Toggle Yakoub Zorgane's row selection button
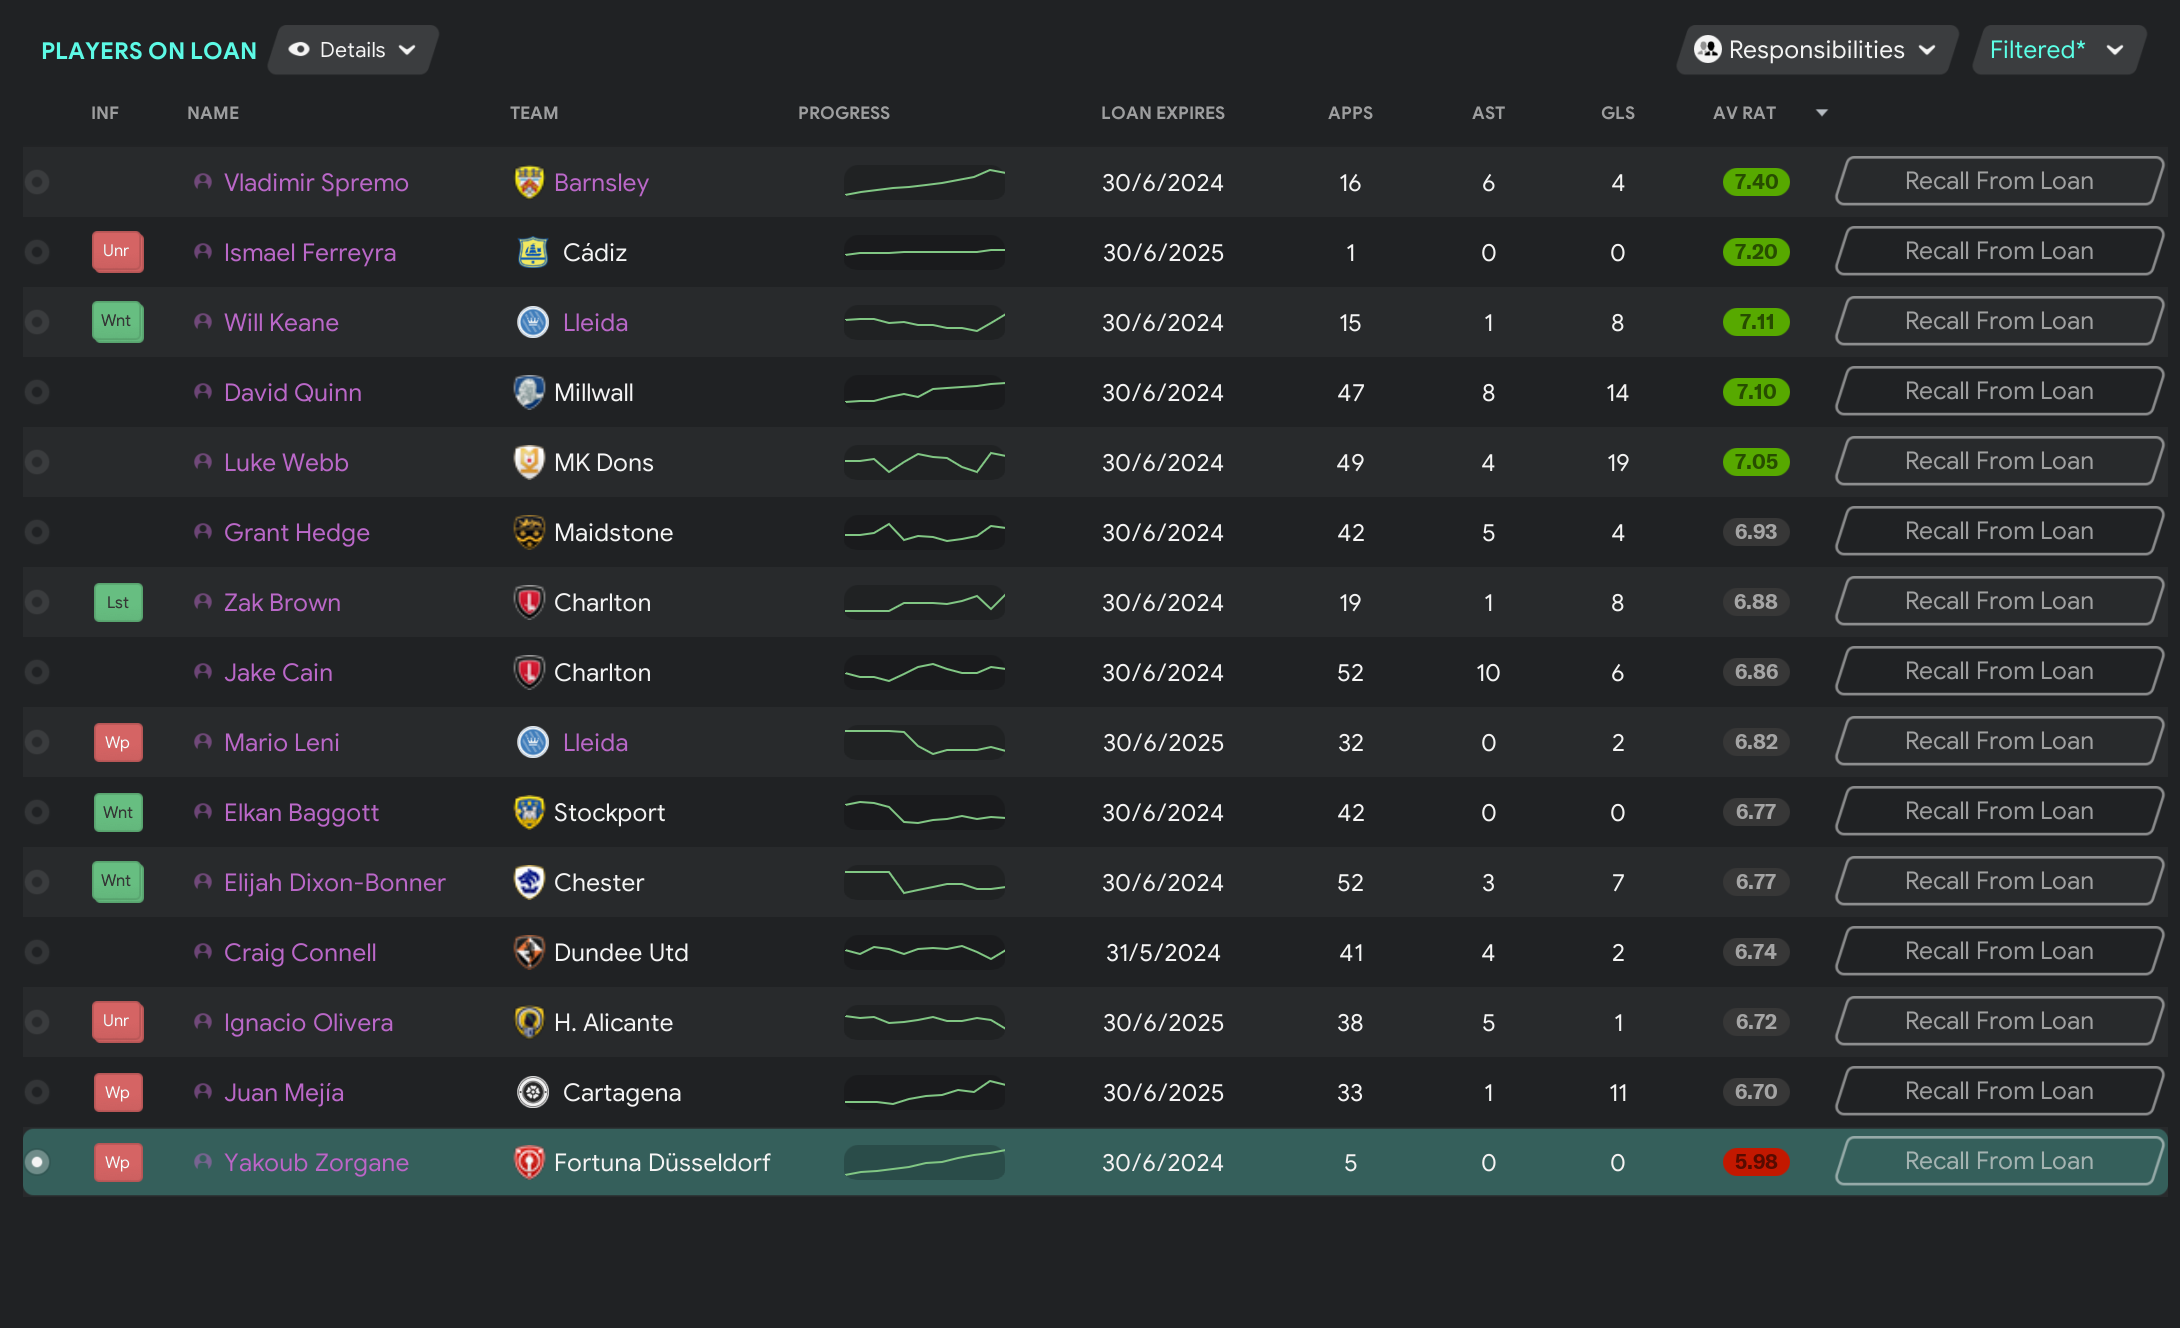The width and height of the screenshot is (2180, 1328). [37, 1162]
